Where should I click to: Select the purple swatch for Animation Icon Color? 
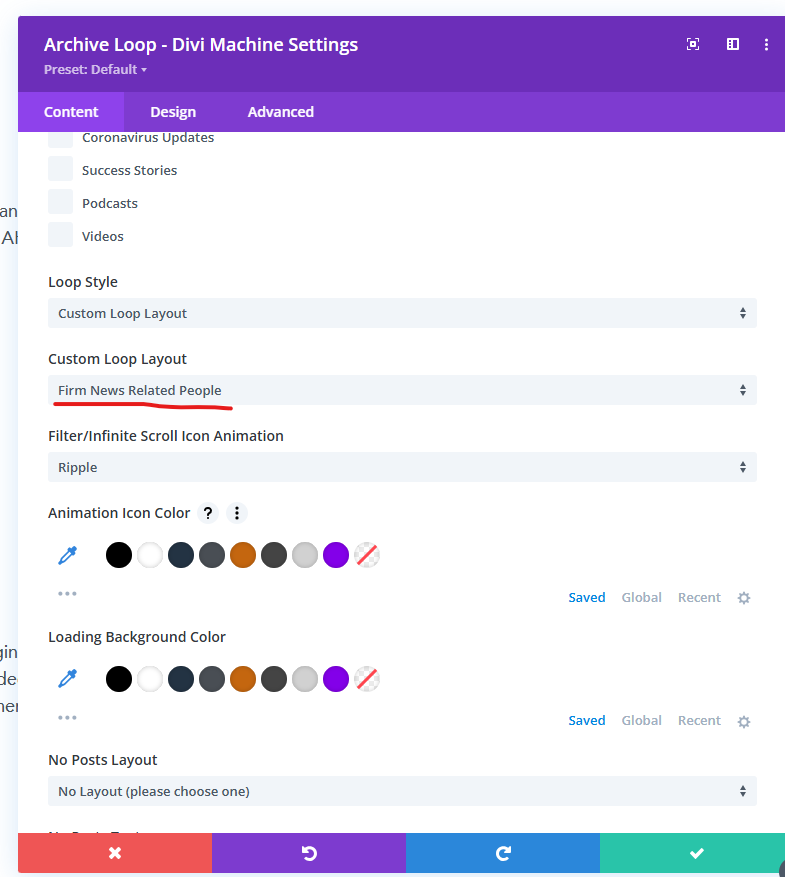(x=336, y=555)
